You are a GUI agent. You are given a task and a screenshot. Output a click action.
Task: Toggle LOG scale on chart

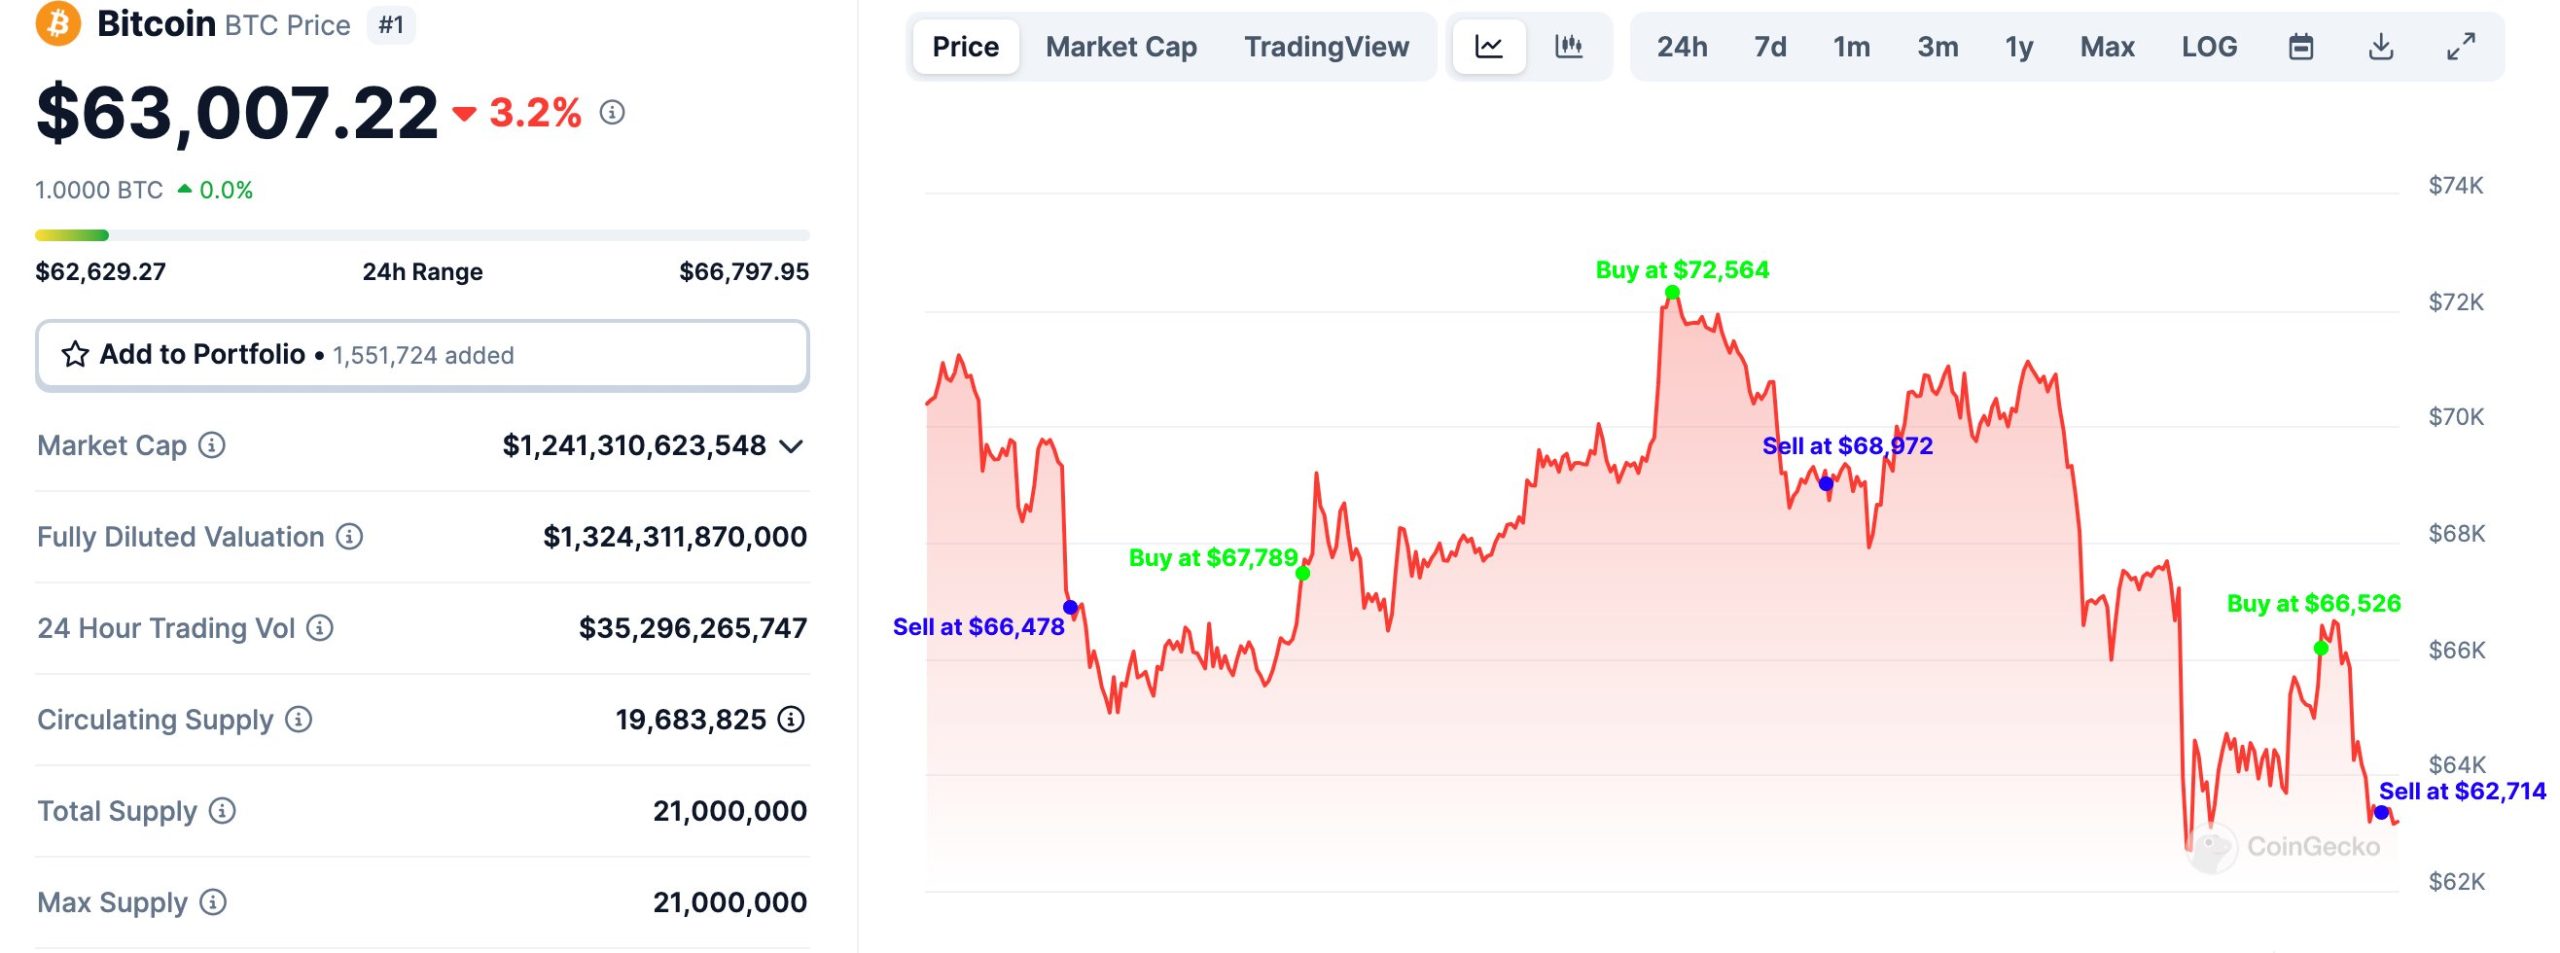click(x=2209, y=46)
